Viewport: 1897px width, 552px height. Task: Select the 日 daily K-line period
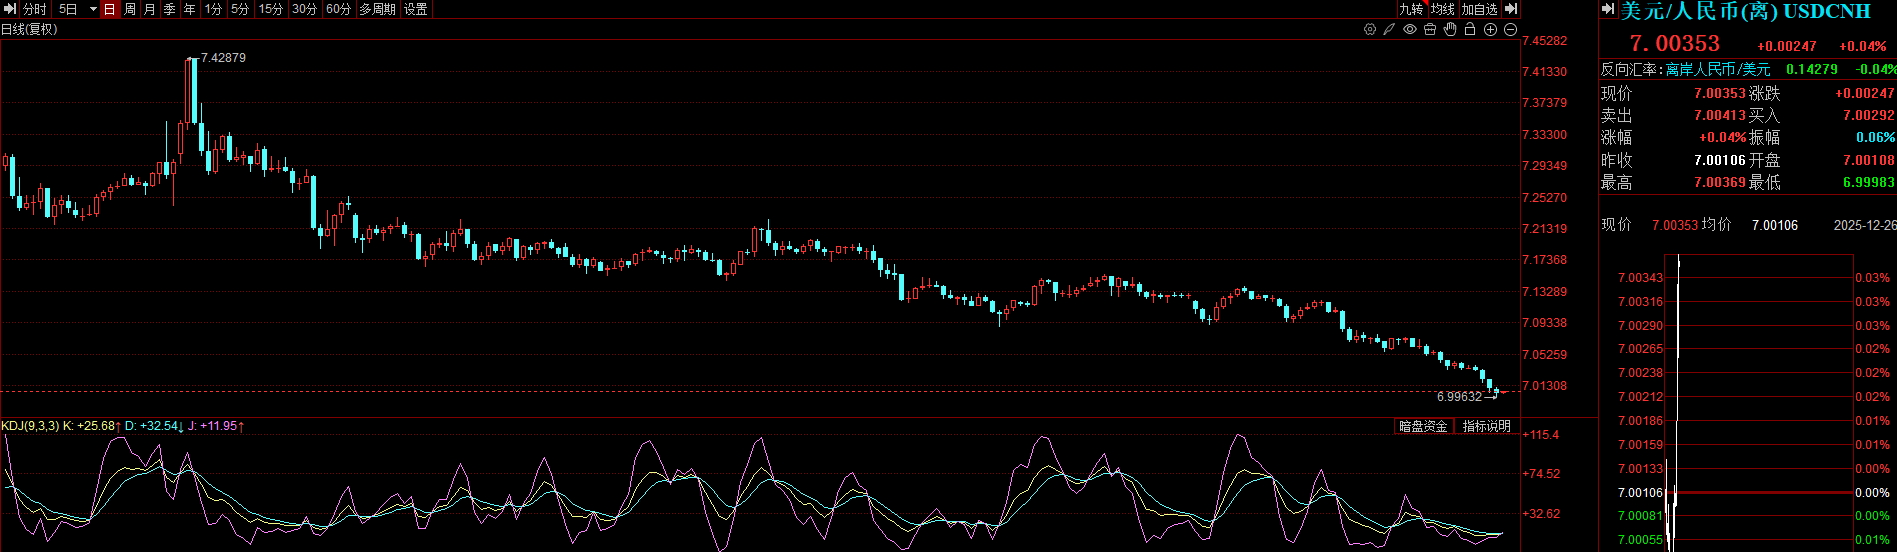pos(110,9)
